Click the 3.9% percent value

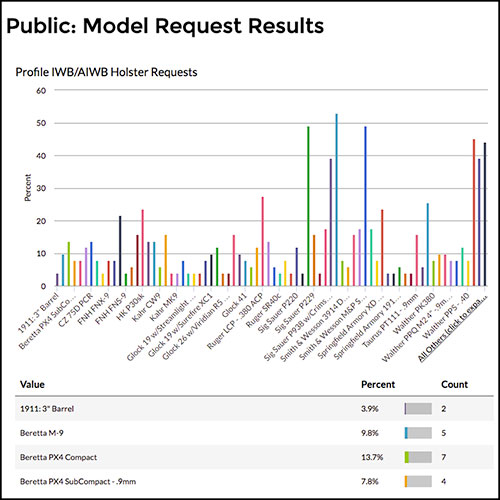click(370, 409)
